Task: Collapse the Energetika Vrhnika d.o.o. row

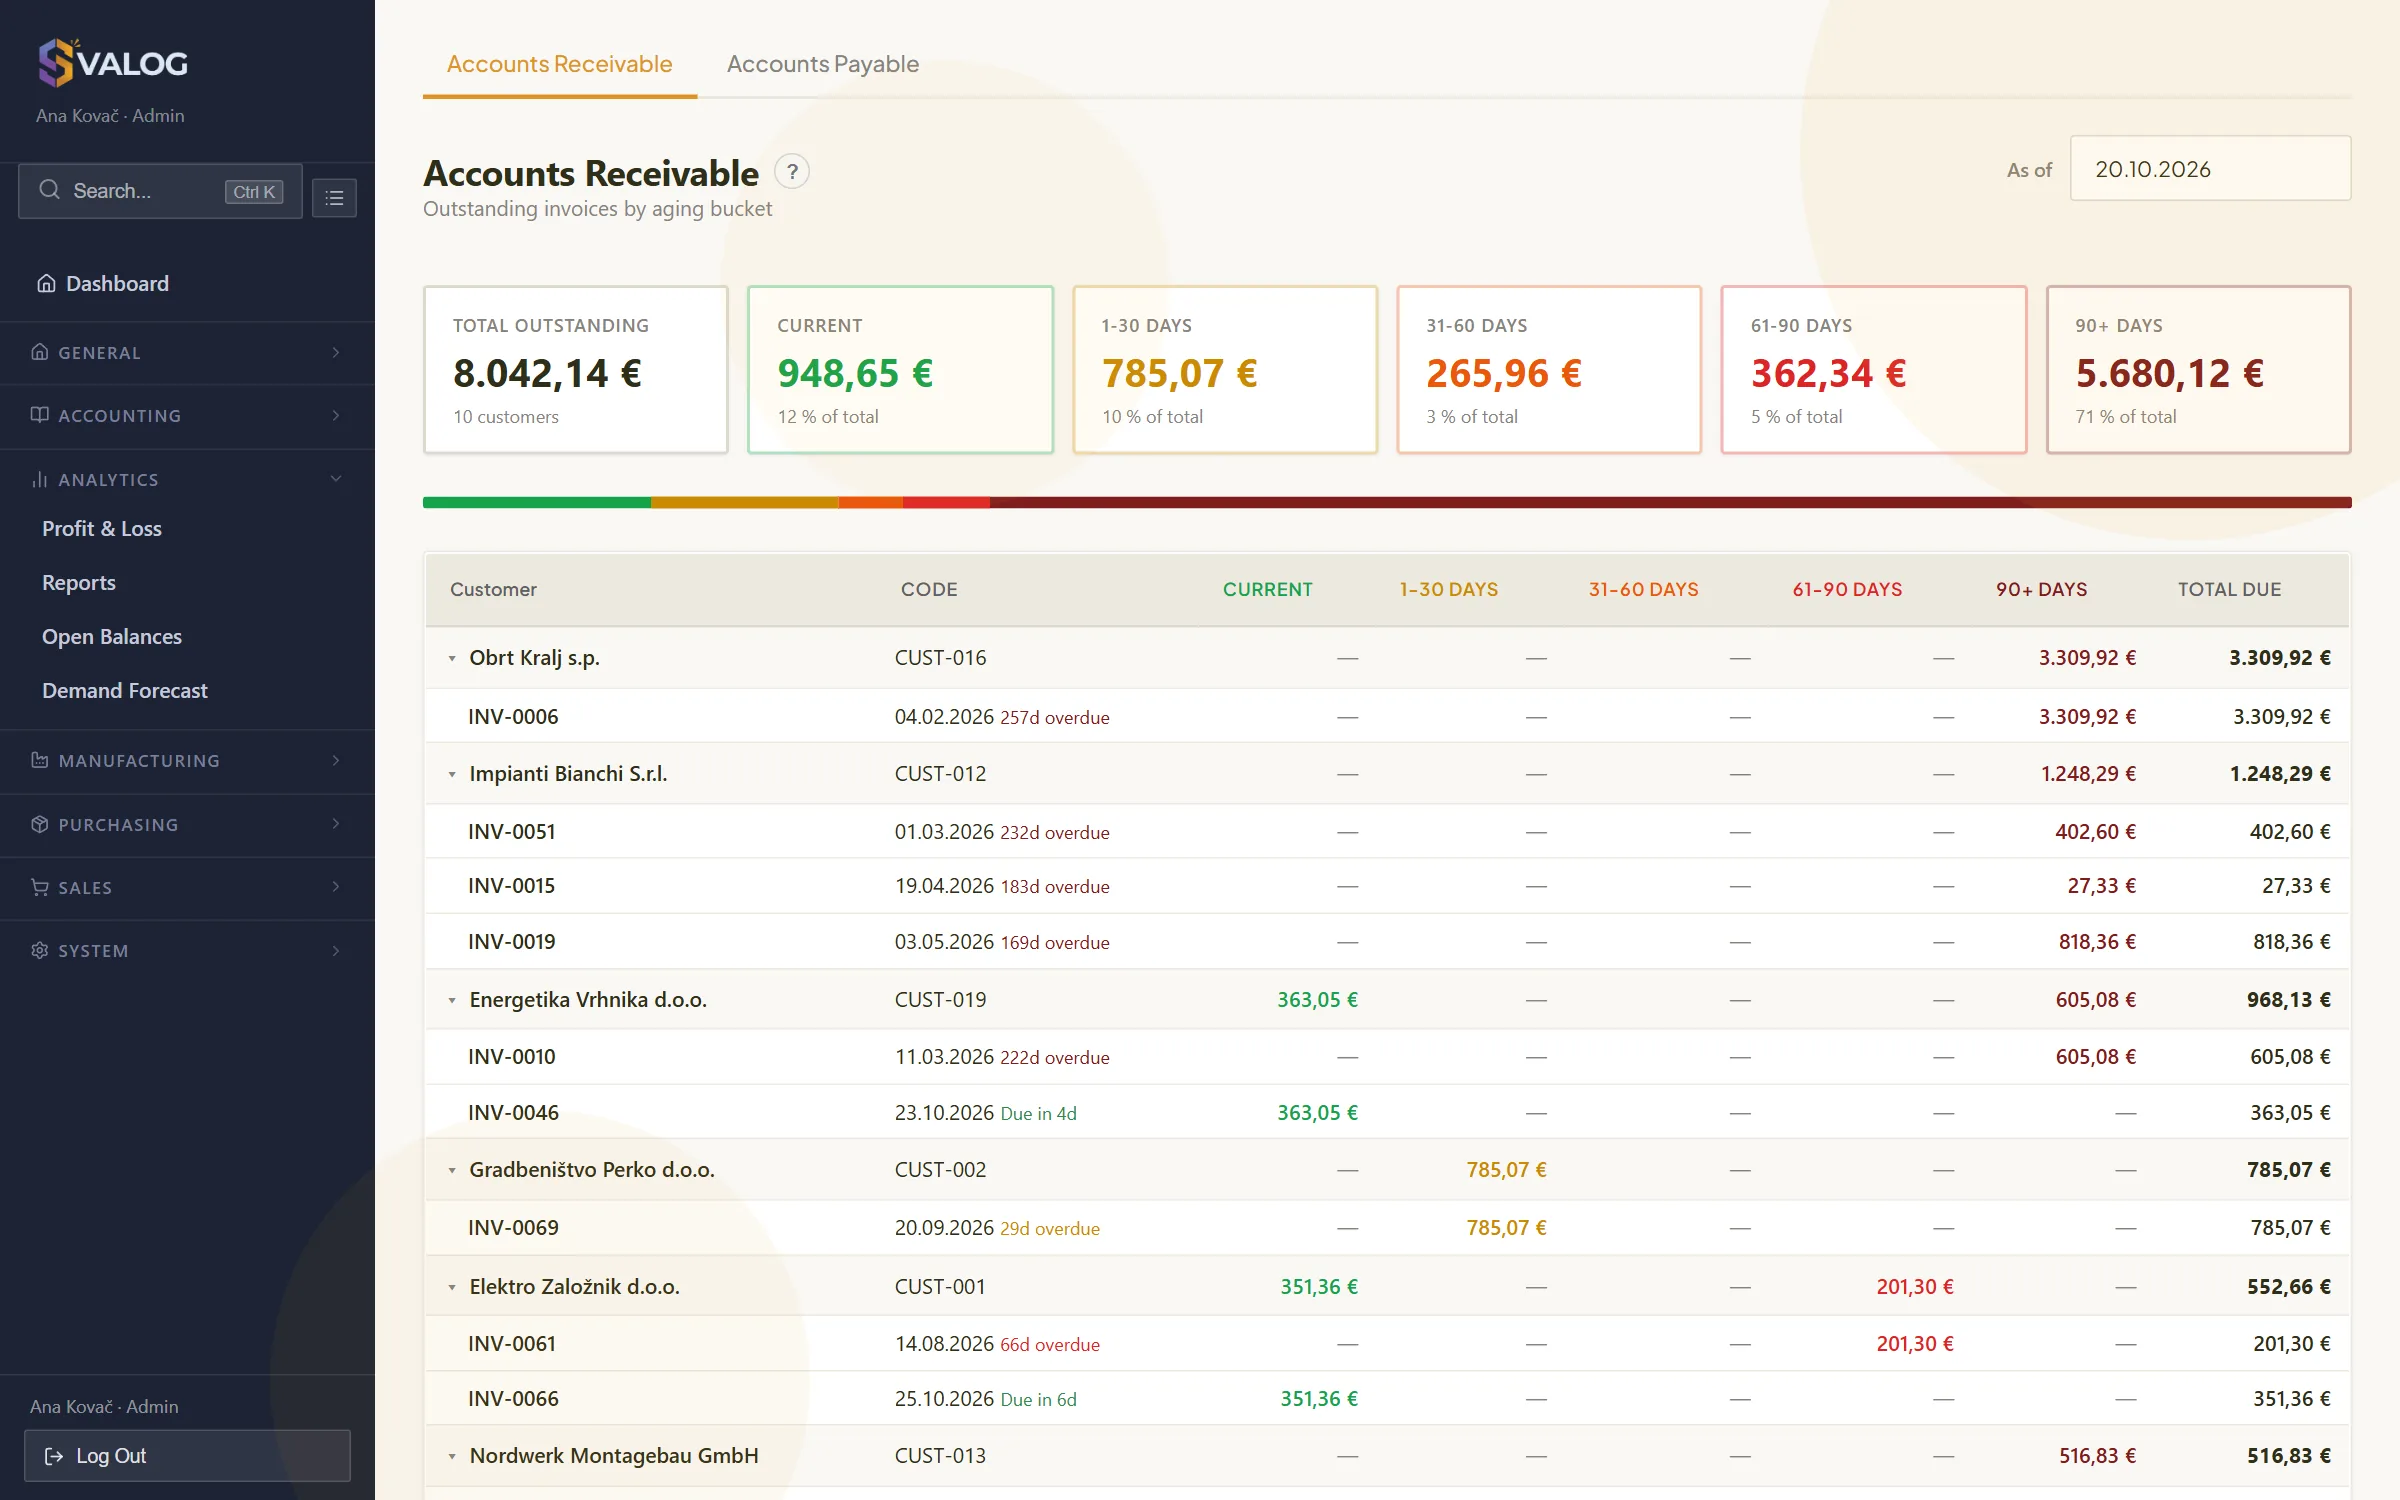Action: [x=452, y=1000]
